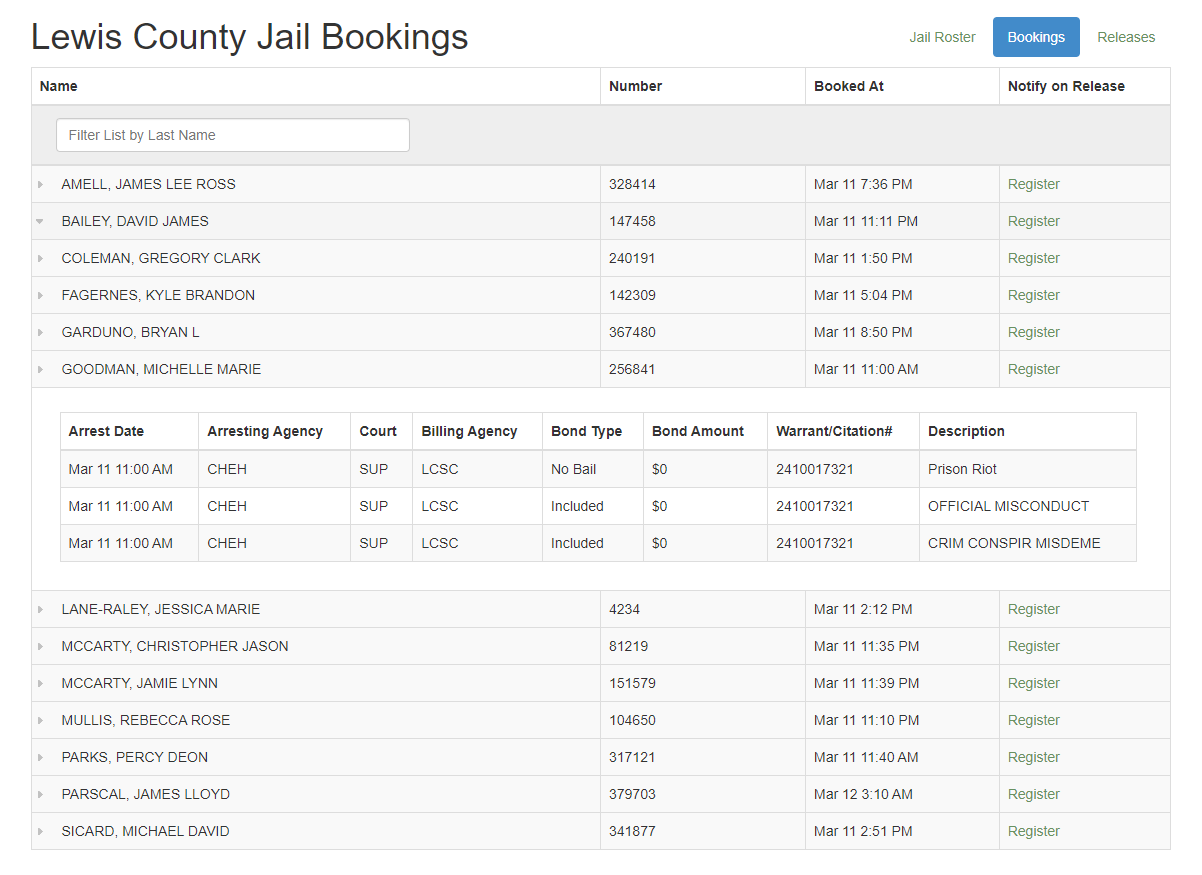
Task: Click the Name column header
Action: pos(58,86)
